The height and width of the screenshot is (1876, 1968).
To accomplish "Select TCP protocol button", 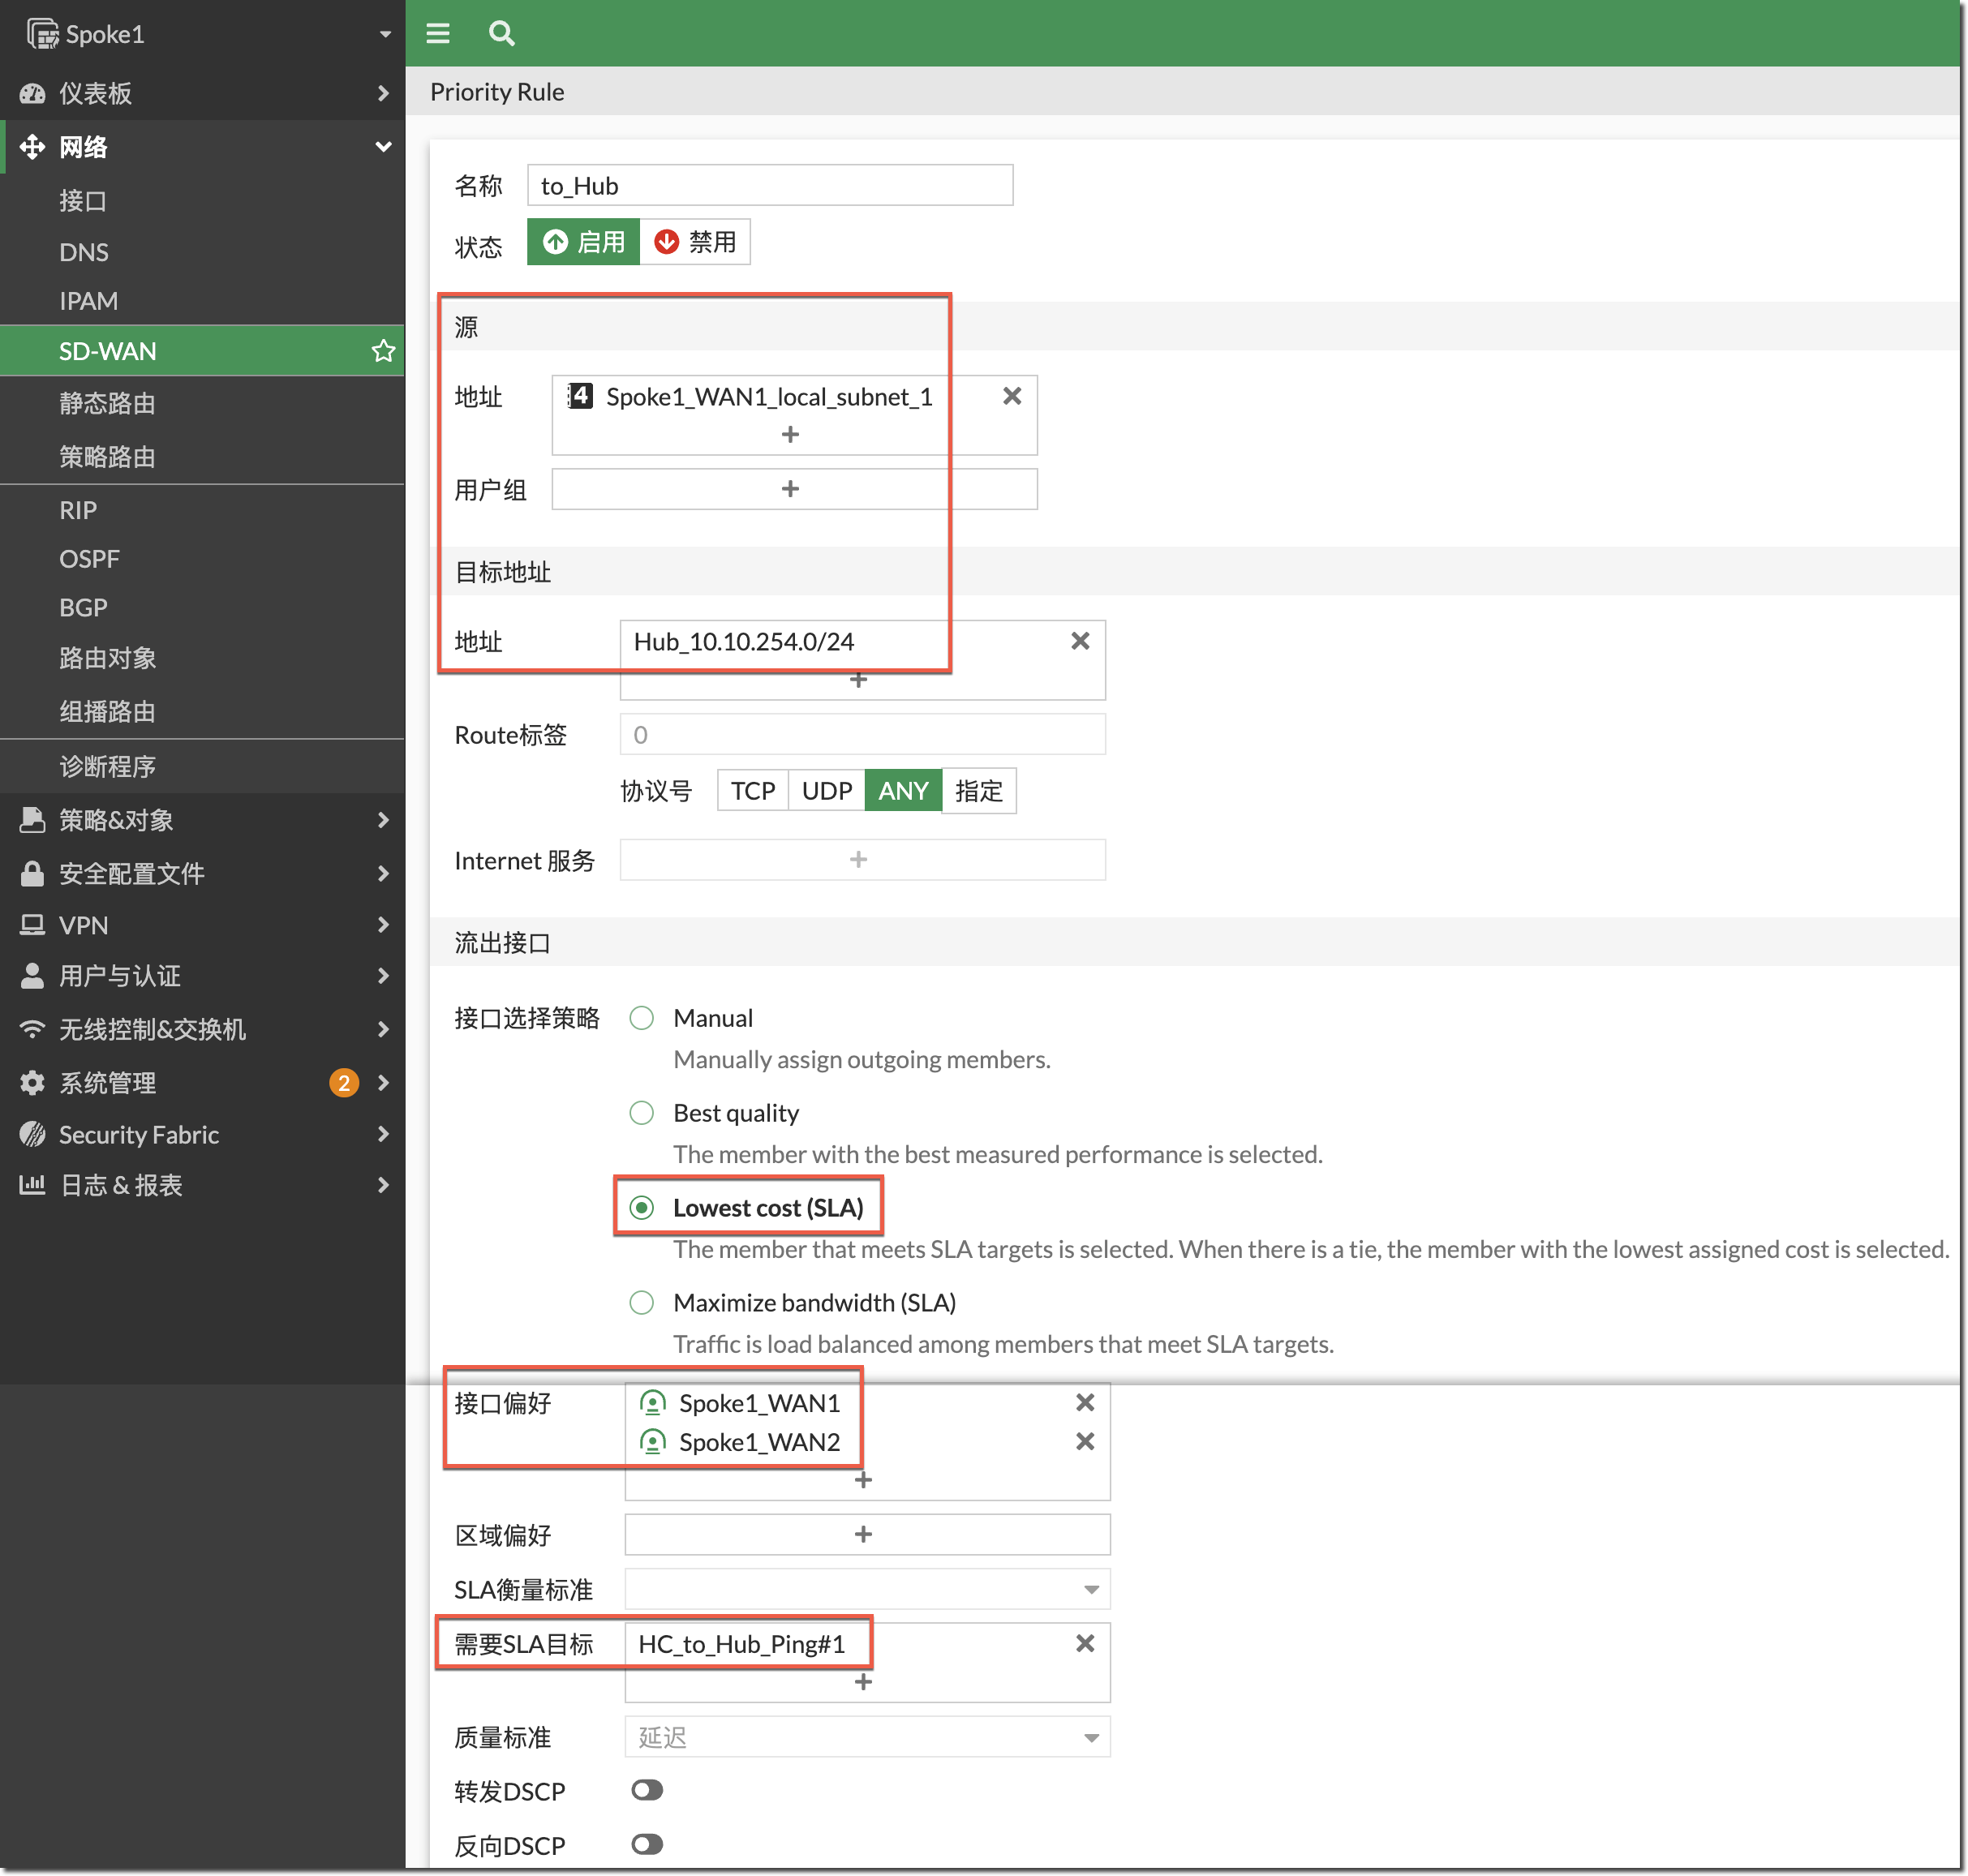I will tap(752, 791).
